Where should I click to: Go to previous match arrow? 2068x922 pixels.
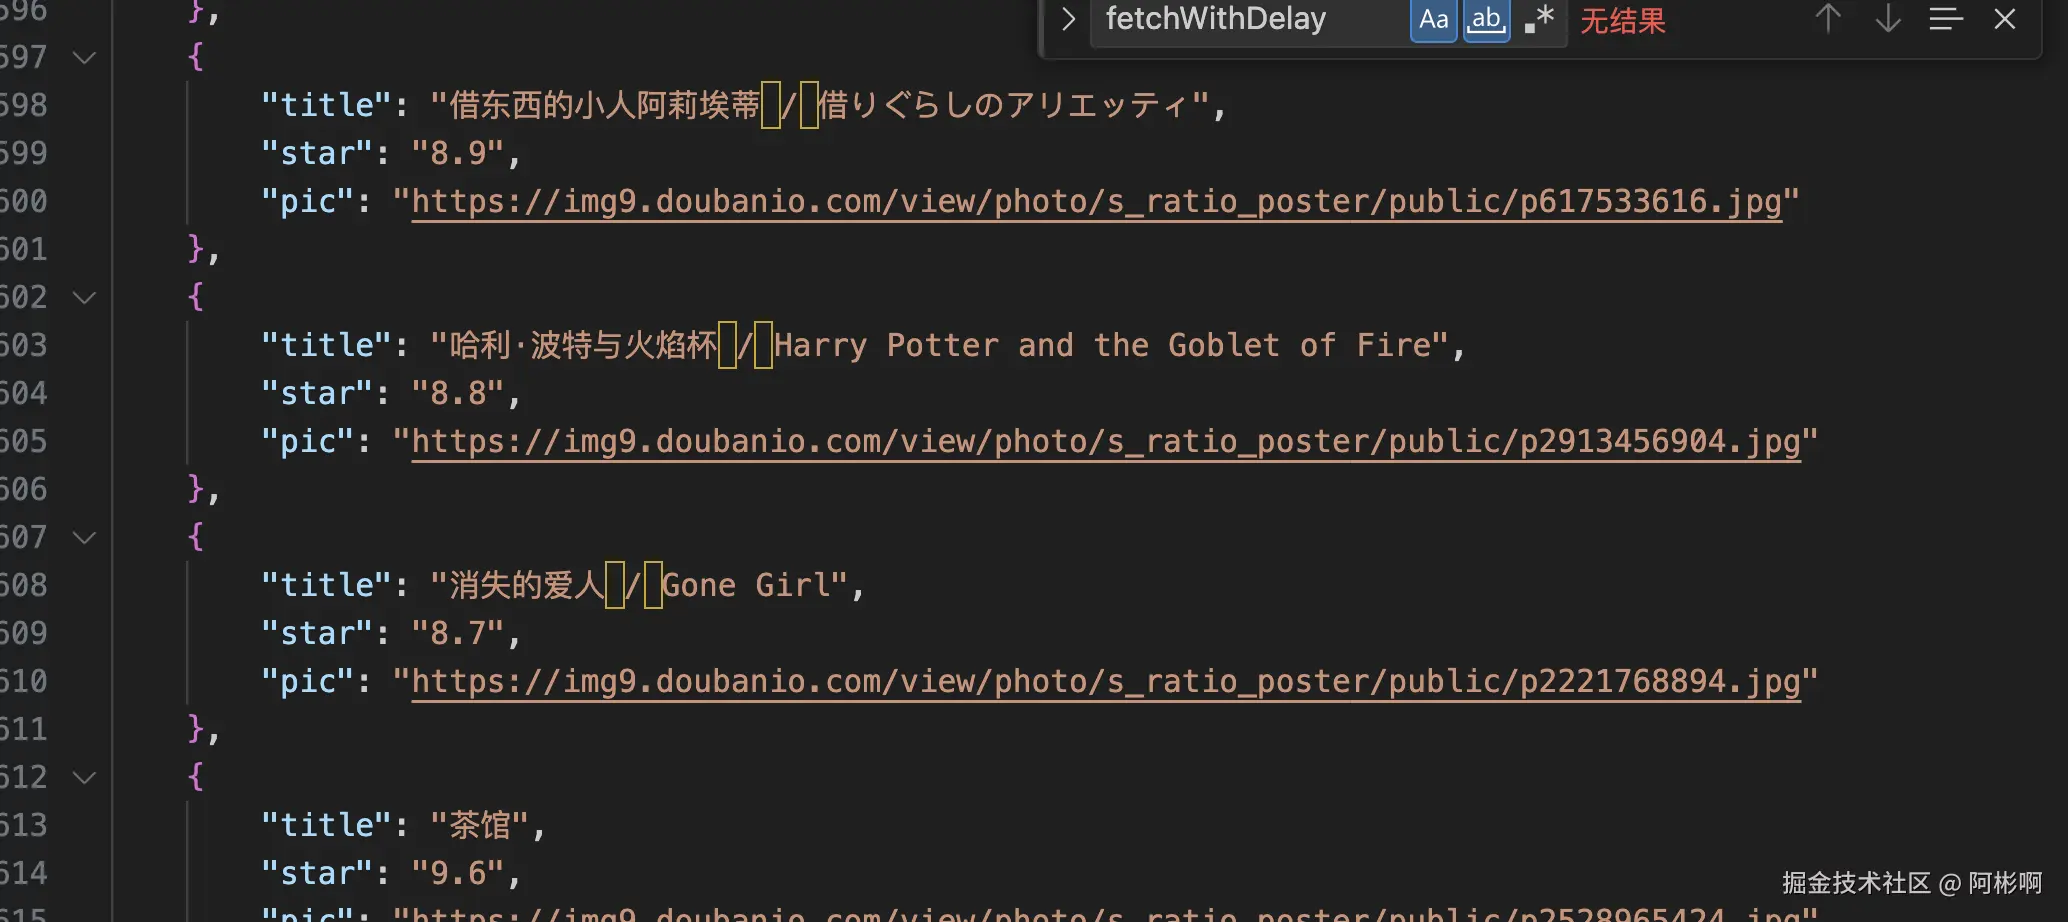1828,19
